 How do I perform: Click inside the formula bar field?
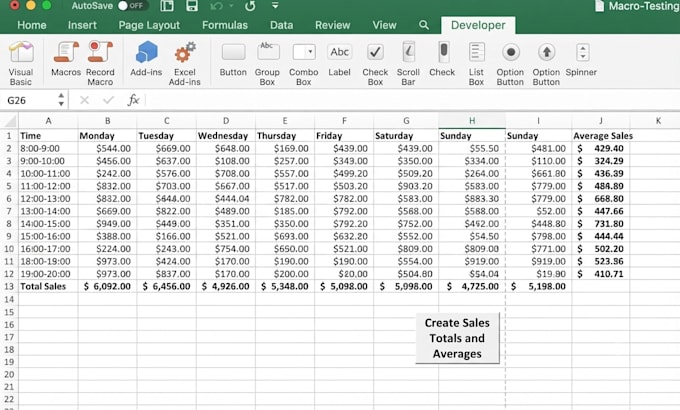pos(412,100)
